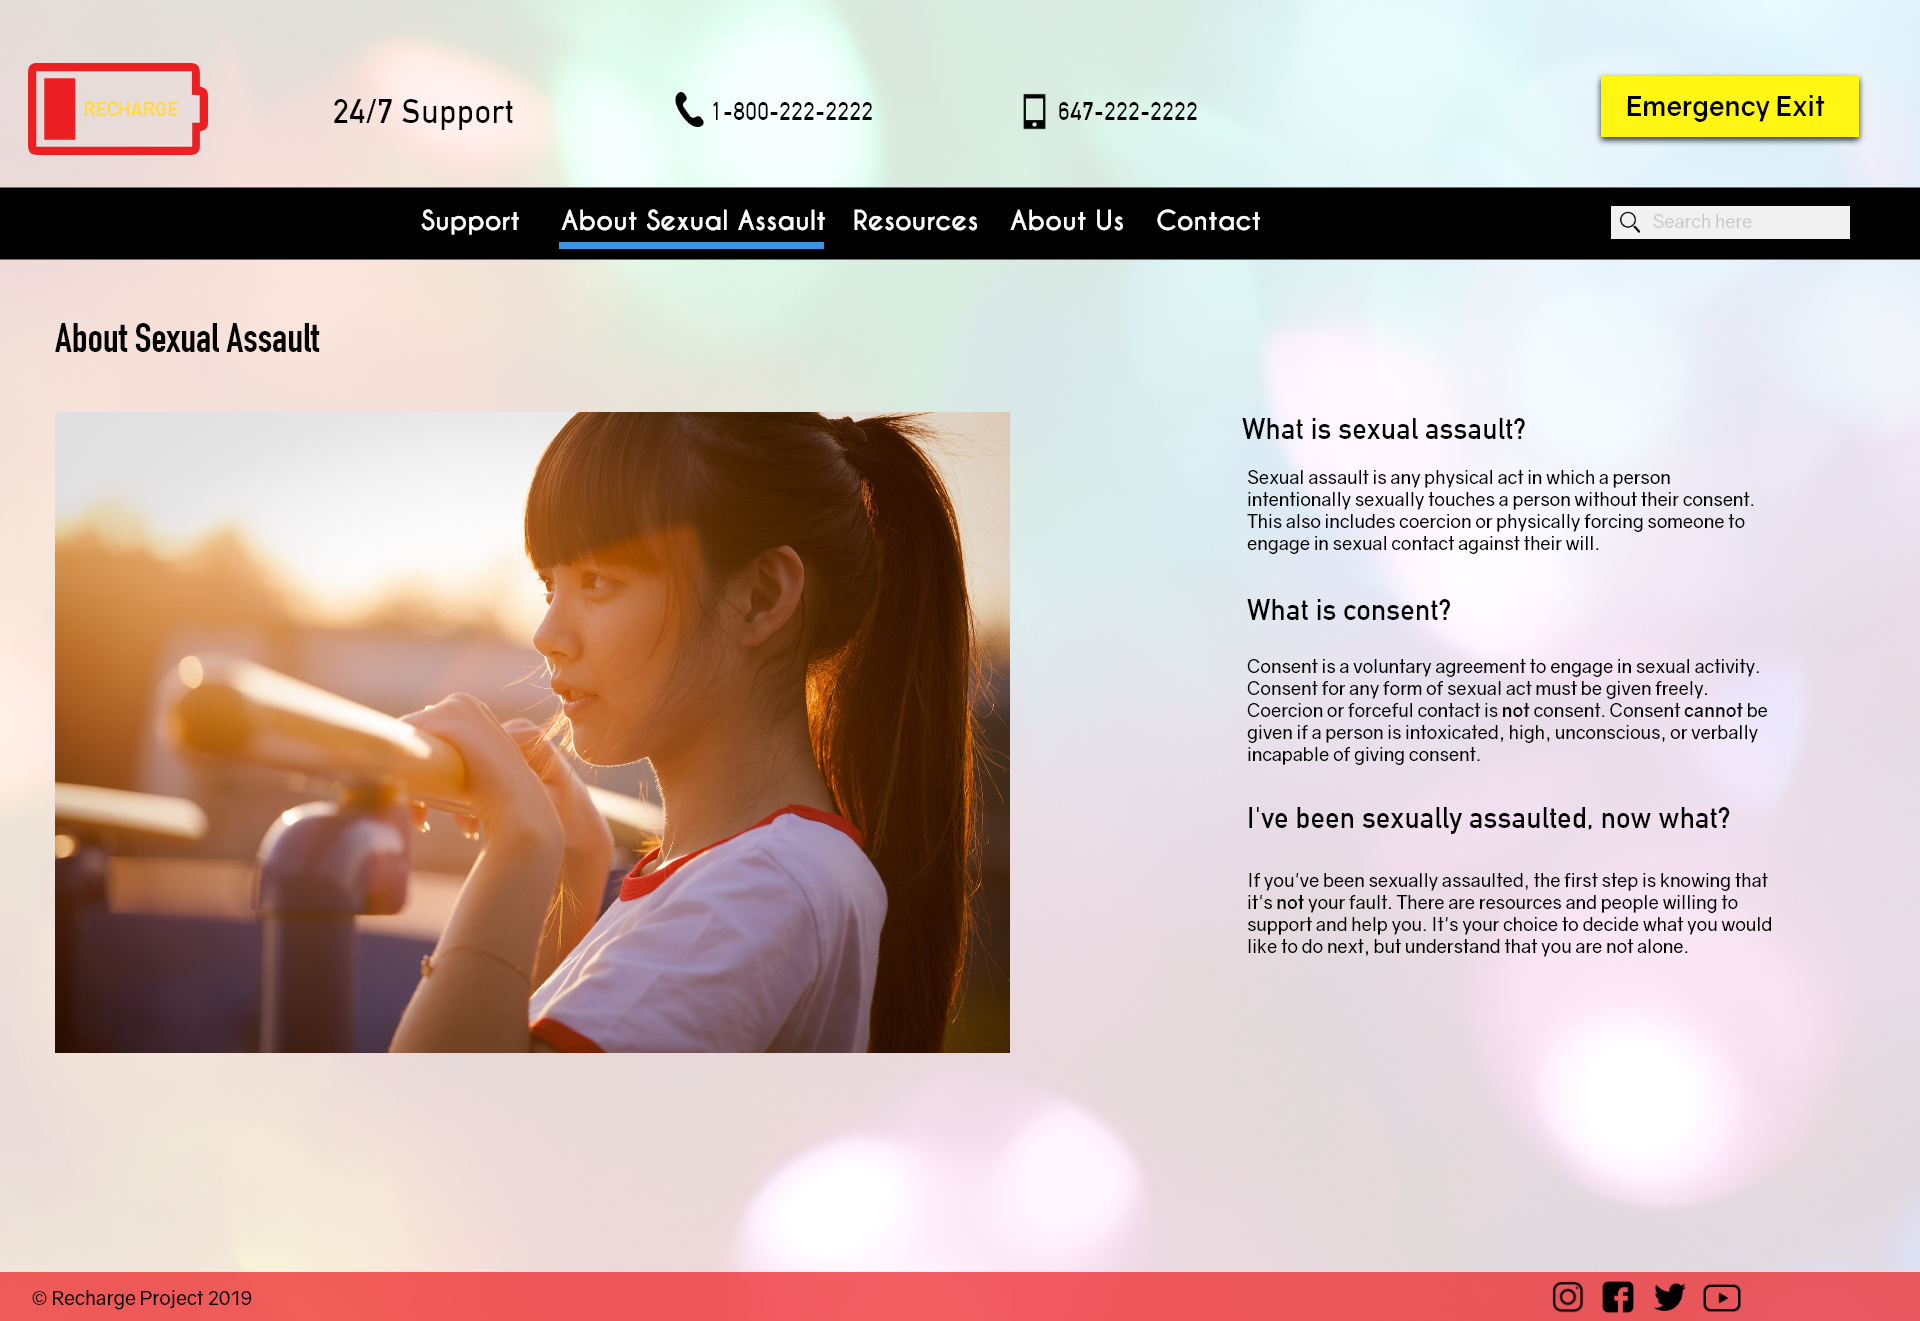
Task: Click paragraph starting 'Sexual assault is any physical'
Action: click(x=1500, y=511)
